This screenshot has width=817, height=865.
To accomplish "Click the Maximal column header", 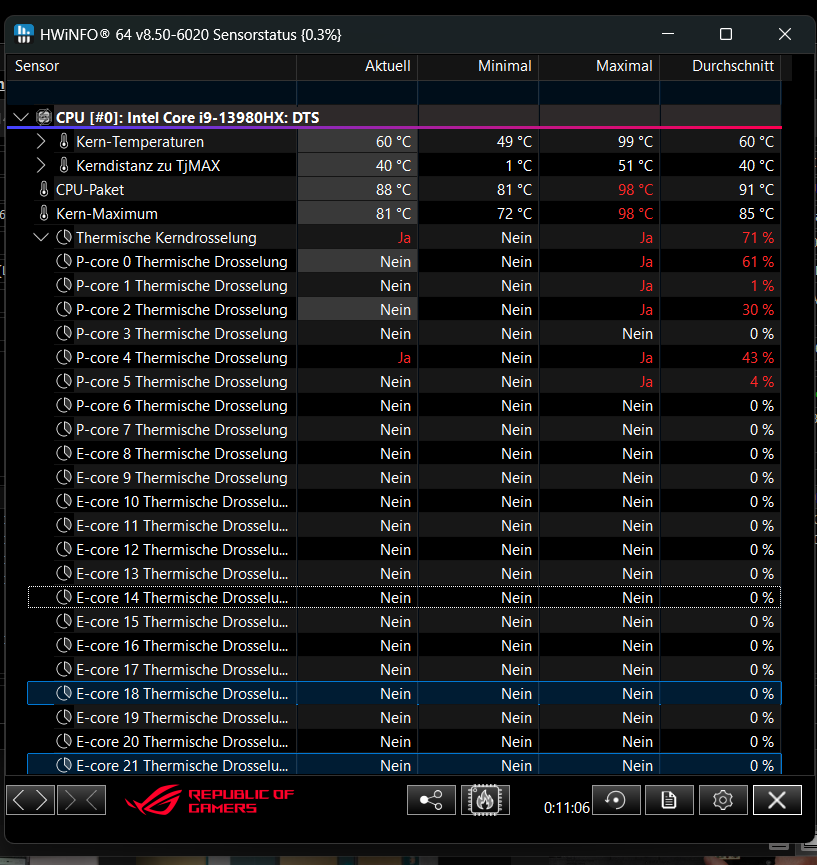I will [x=600, y=66].
